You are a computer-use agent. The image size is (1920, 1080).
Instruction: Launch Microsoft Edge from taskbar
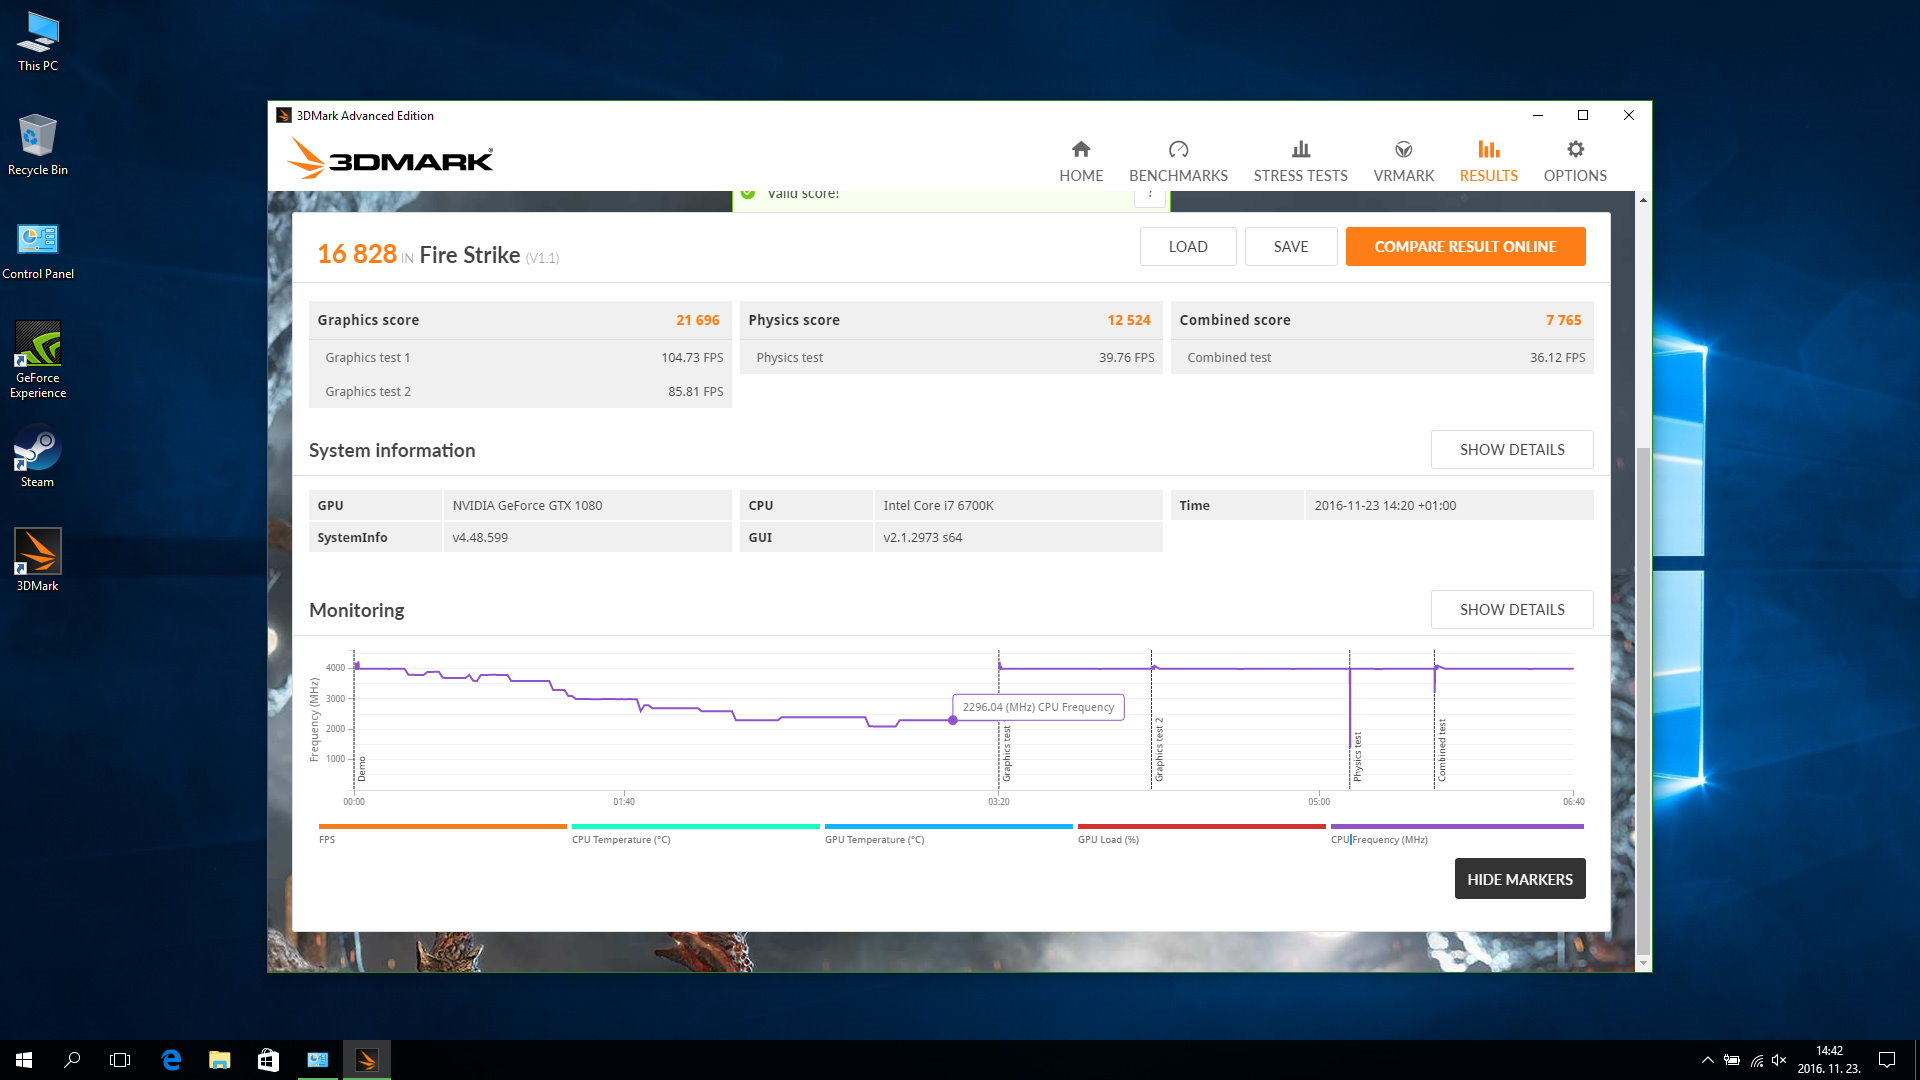tap(171, 1060)
